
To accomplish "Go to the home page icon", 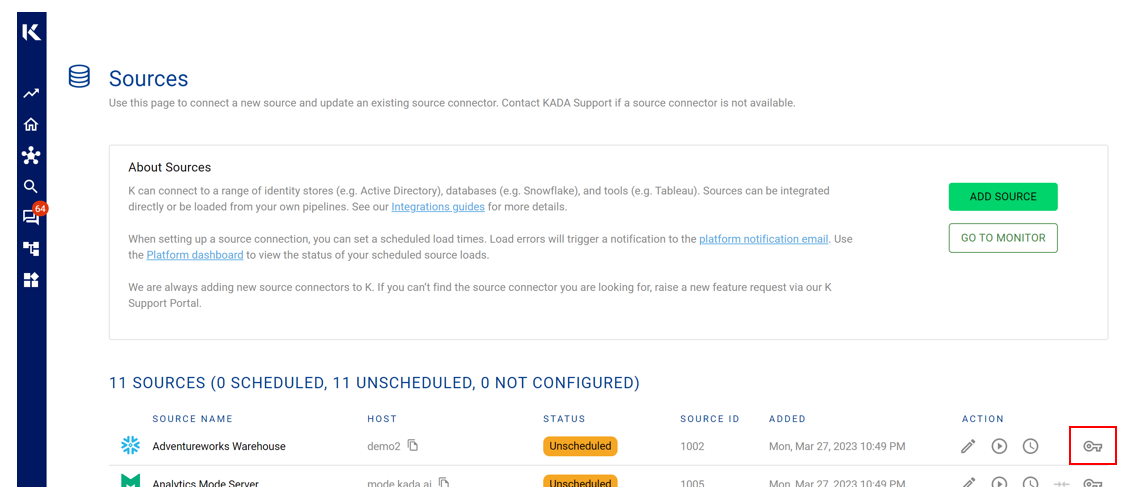I will point(31,124).
